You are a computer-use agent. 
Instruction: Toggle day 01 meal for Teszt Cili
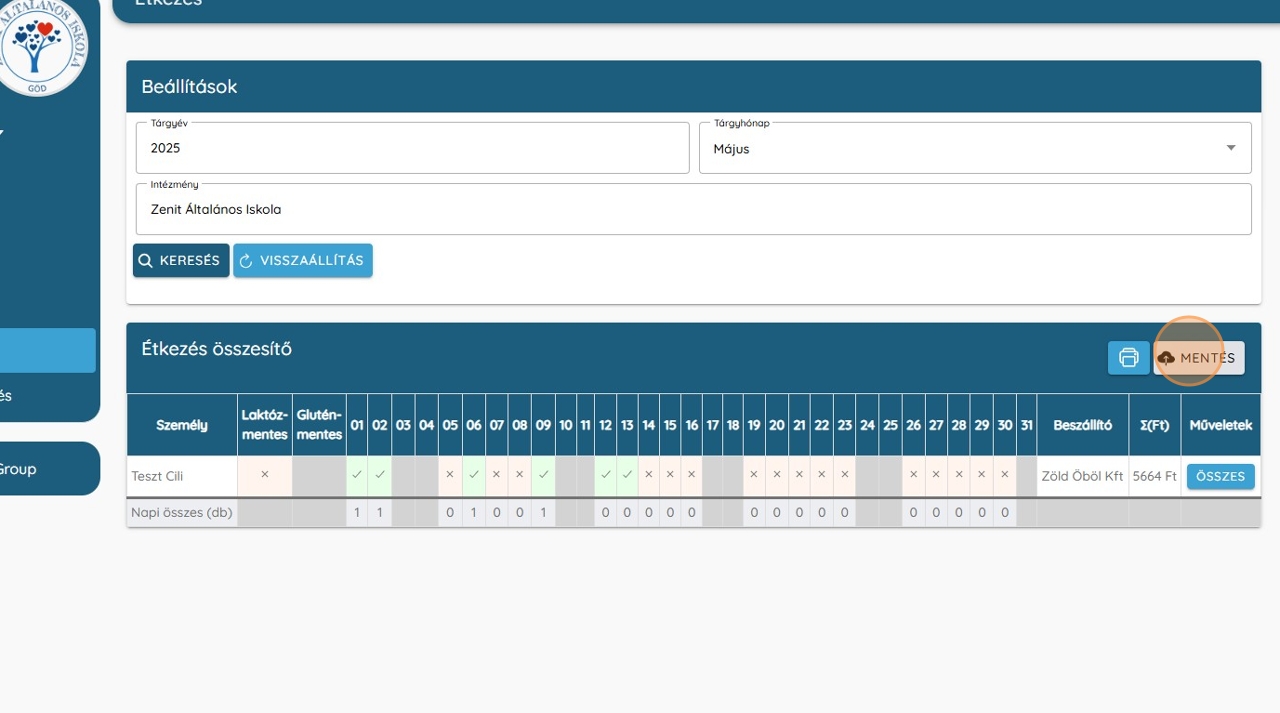(357, 475)
